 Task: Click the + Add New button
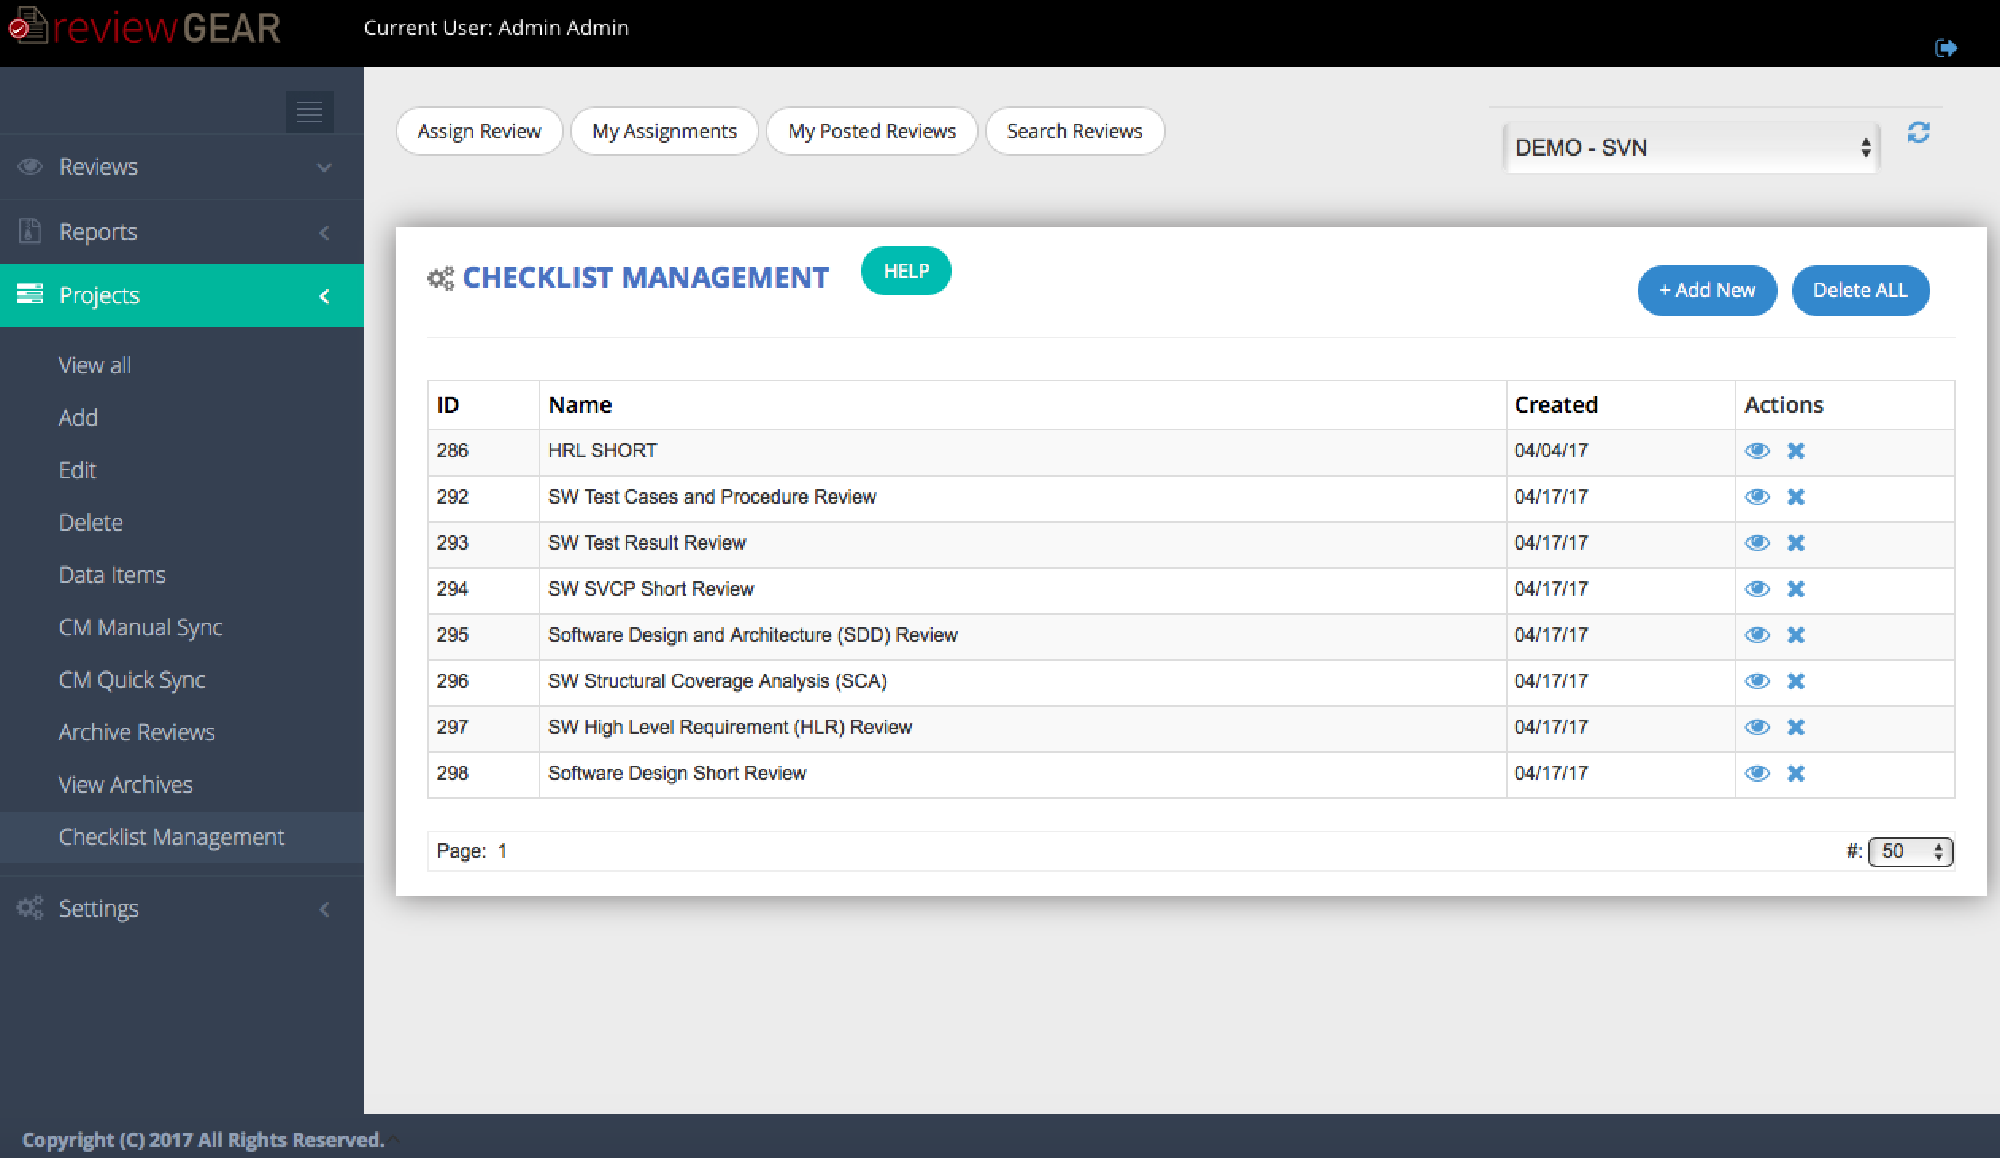[x=1707, y=290]
